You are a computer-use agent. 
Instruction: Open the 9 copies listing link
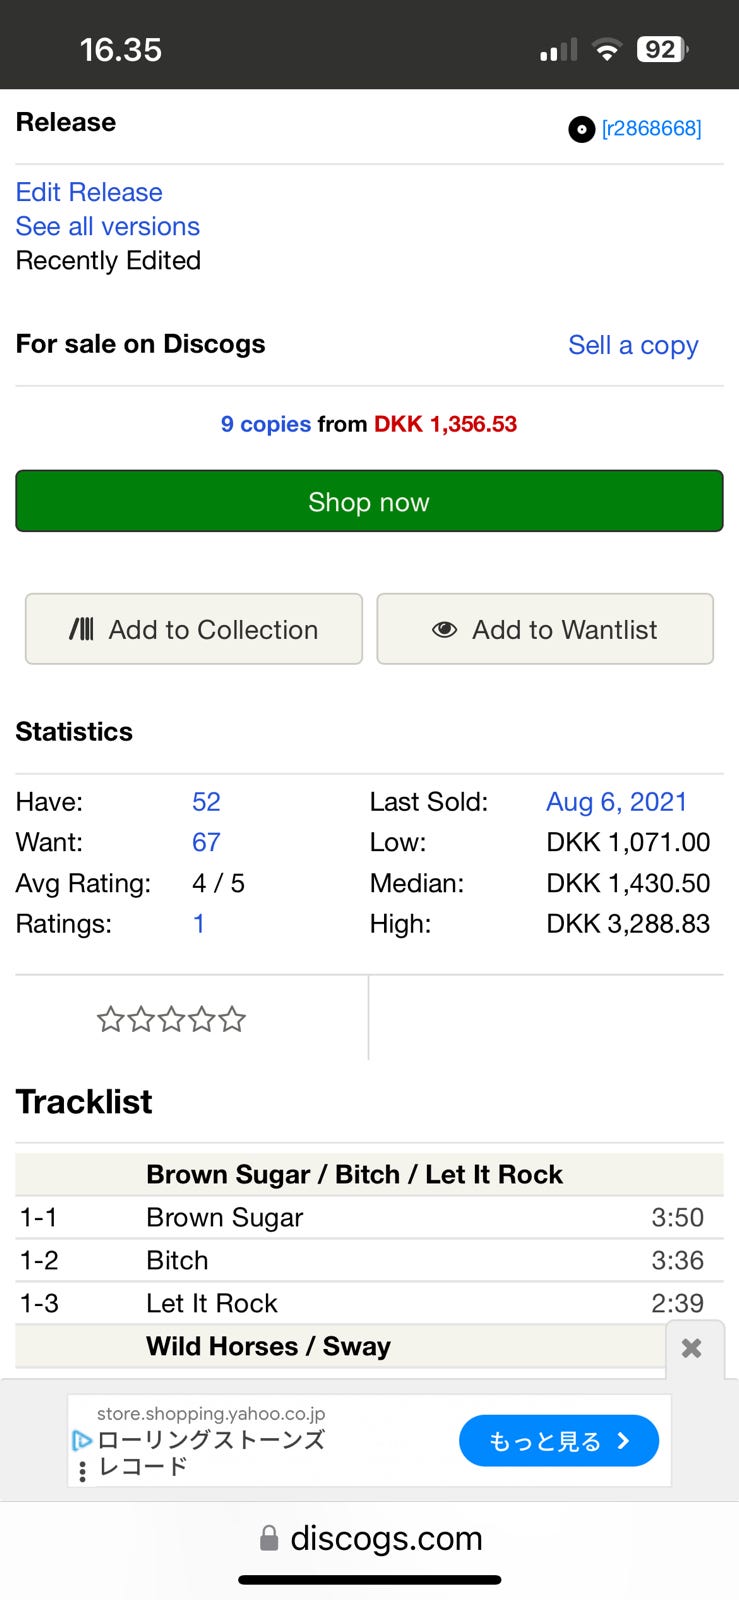(266, 424)
